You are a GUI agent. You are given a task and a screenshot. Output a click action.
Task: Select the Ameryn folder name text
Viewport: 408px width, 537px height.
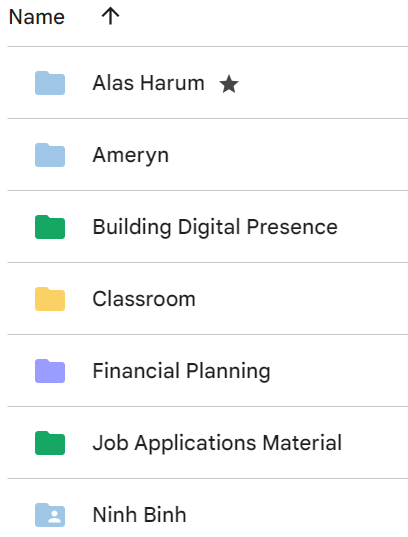tap(131, 156)
